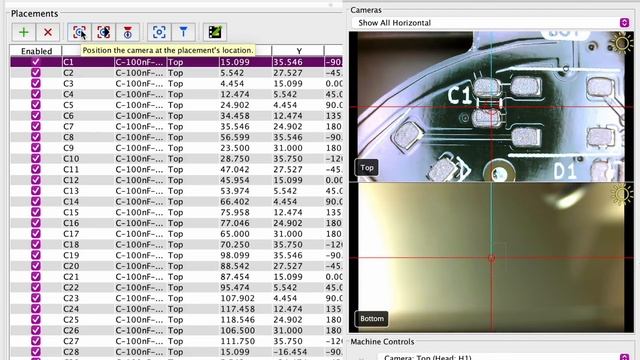Click the green board edit icon in Placements toolbar
The image size is (640, 360).
pos(215,32)
